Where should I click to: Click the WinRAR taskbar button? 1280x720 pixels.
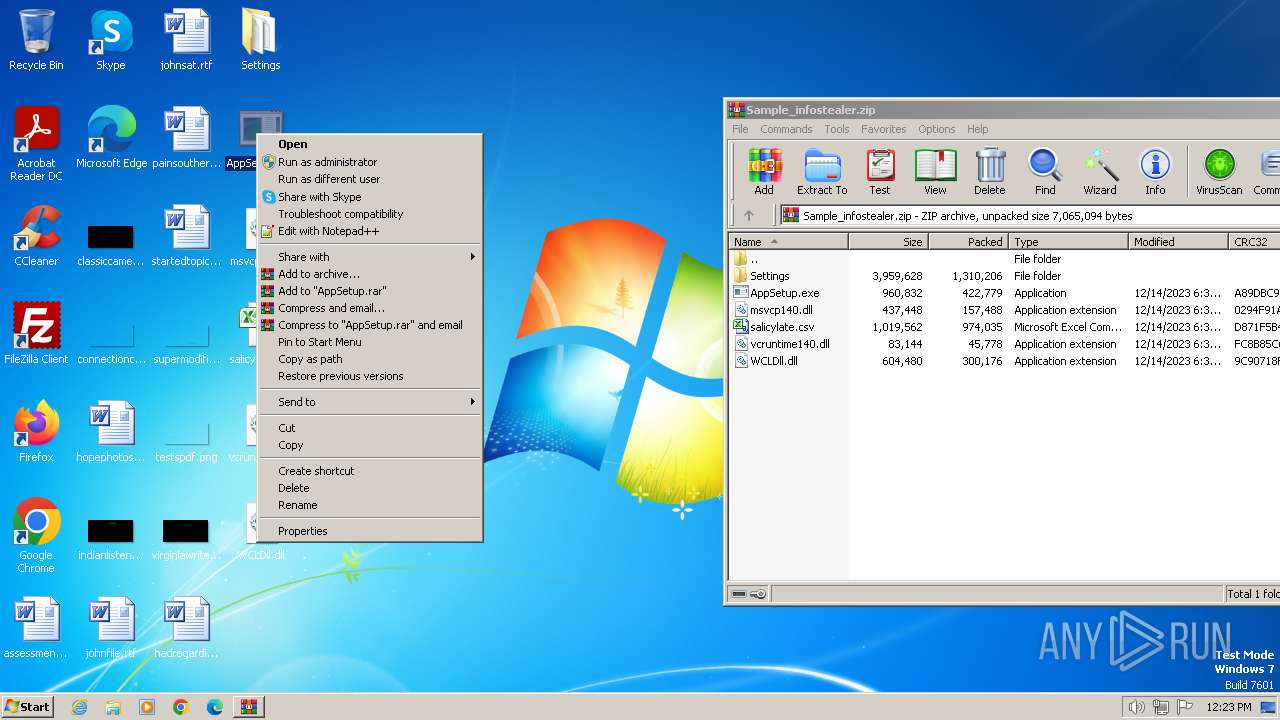tap(248, 707)
